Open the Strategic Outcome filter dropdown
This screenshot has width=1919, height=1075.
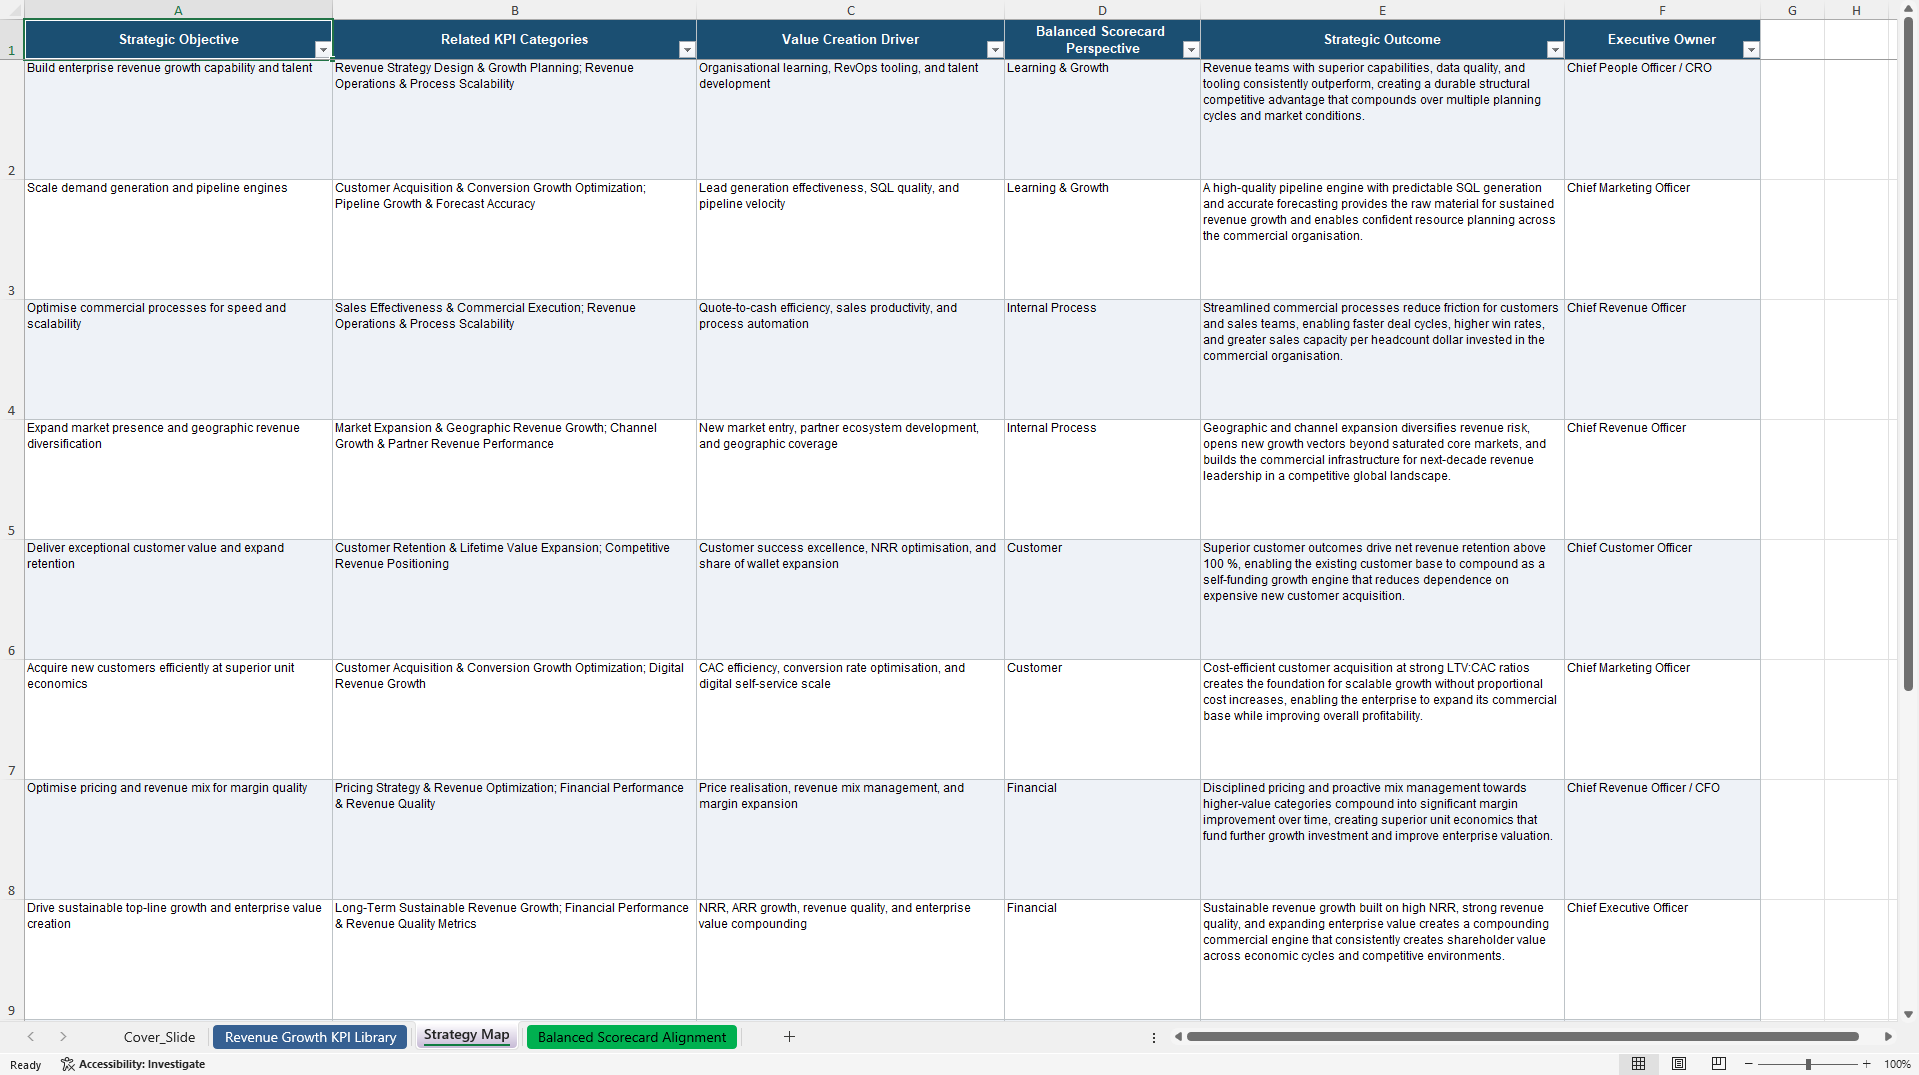[1554, 50]
